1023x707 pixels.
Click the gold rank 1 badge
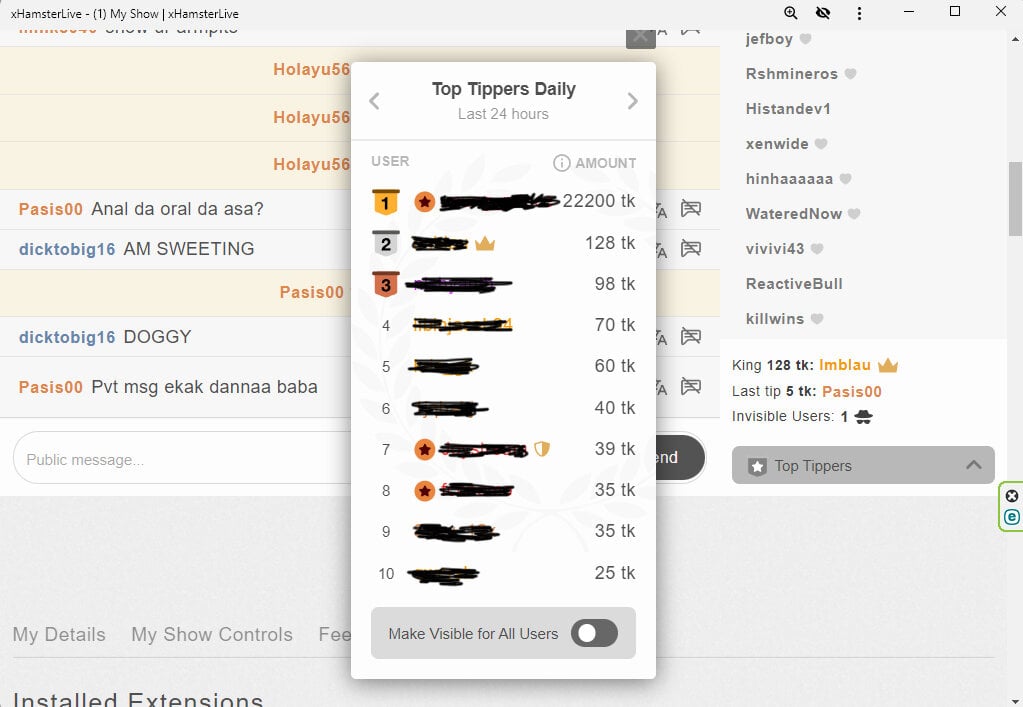coord(386,202)
